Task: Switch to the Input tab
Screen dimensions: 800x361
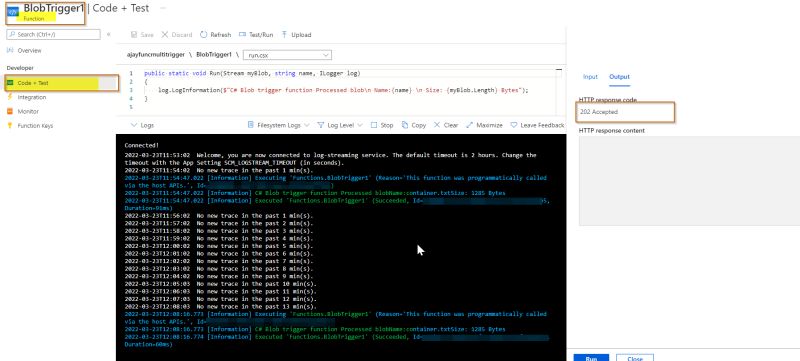Action: pyautogui.click(x=590, y=76)
